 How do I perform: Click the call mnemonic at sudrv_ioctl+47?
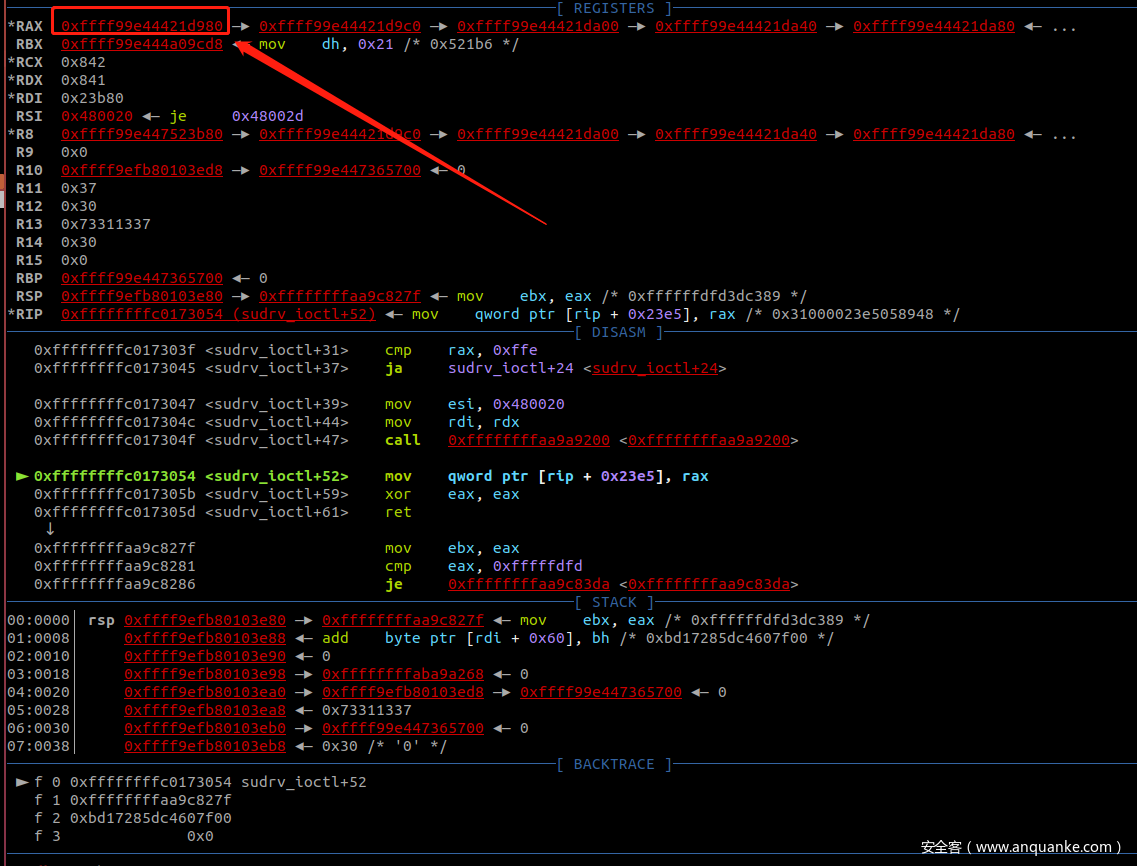pos(402,440)
